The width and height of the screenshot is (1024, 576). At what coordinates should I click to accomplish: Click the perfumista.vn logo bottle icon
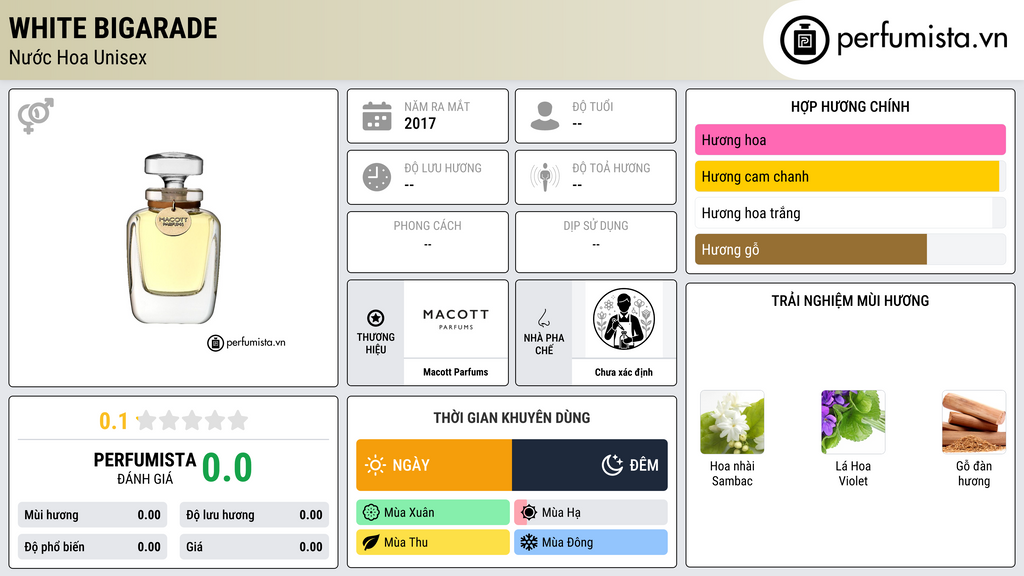point(804,40)
